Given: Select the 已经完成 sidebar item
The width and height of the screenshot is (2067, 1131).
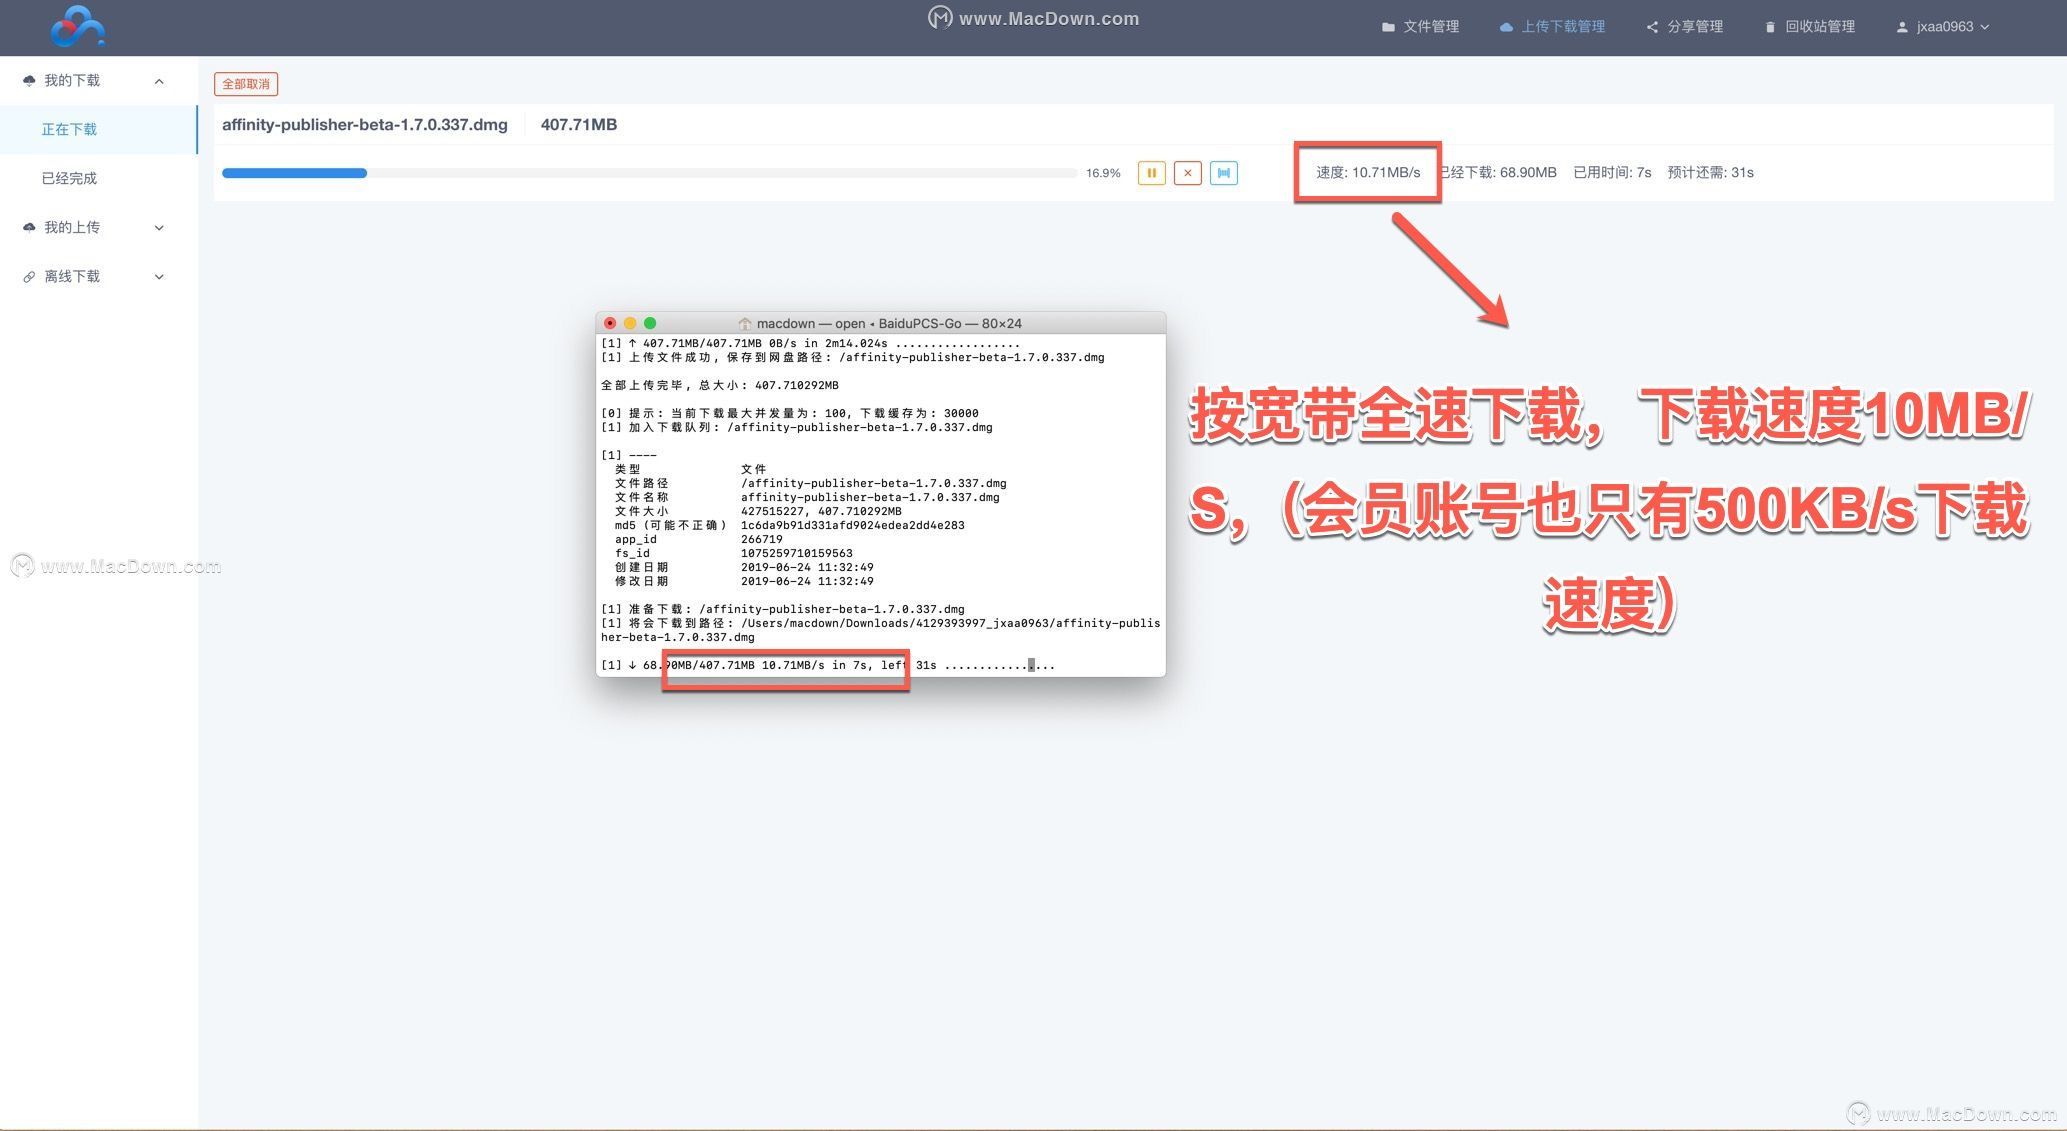Looking at the screenshot, I should (69, 179).
